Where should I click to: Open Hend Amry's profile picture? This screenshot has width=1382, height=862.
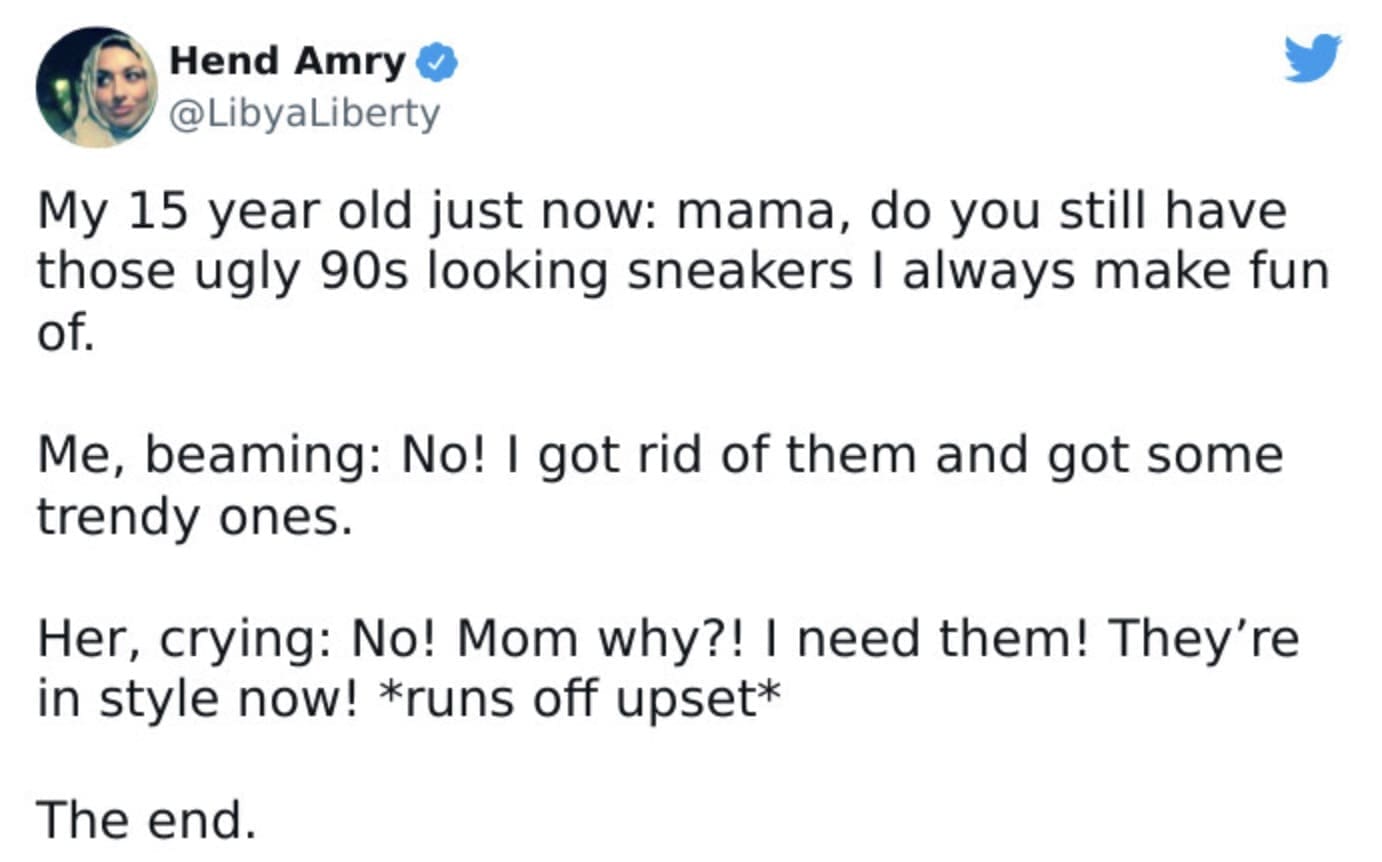pos(97,87)
